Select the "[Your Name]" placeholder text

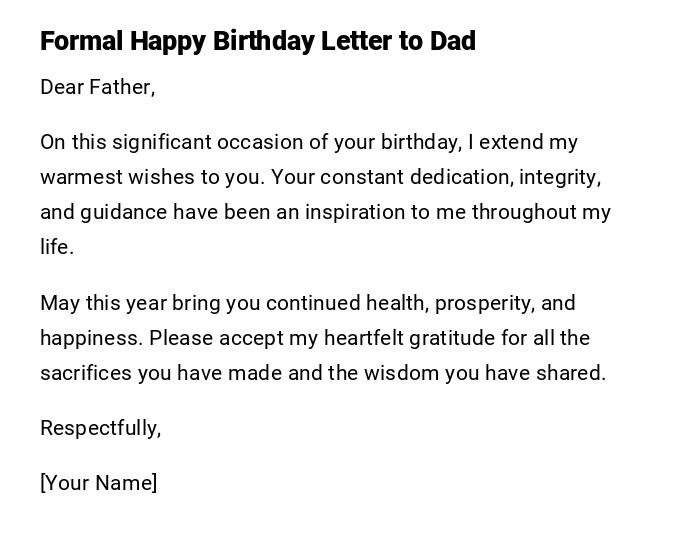(x=98, y=483)
